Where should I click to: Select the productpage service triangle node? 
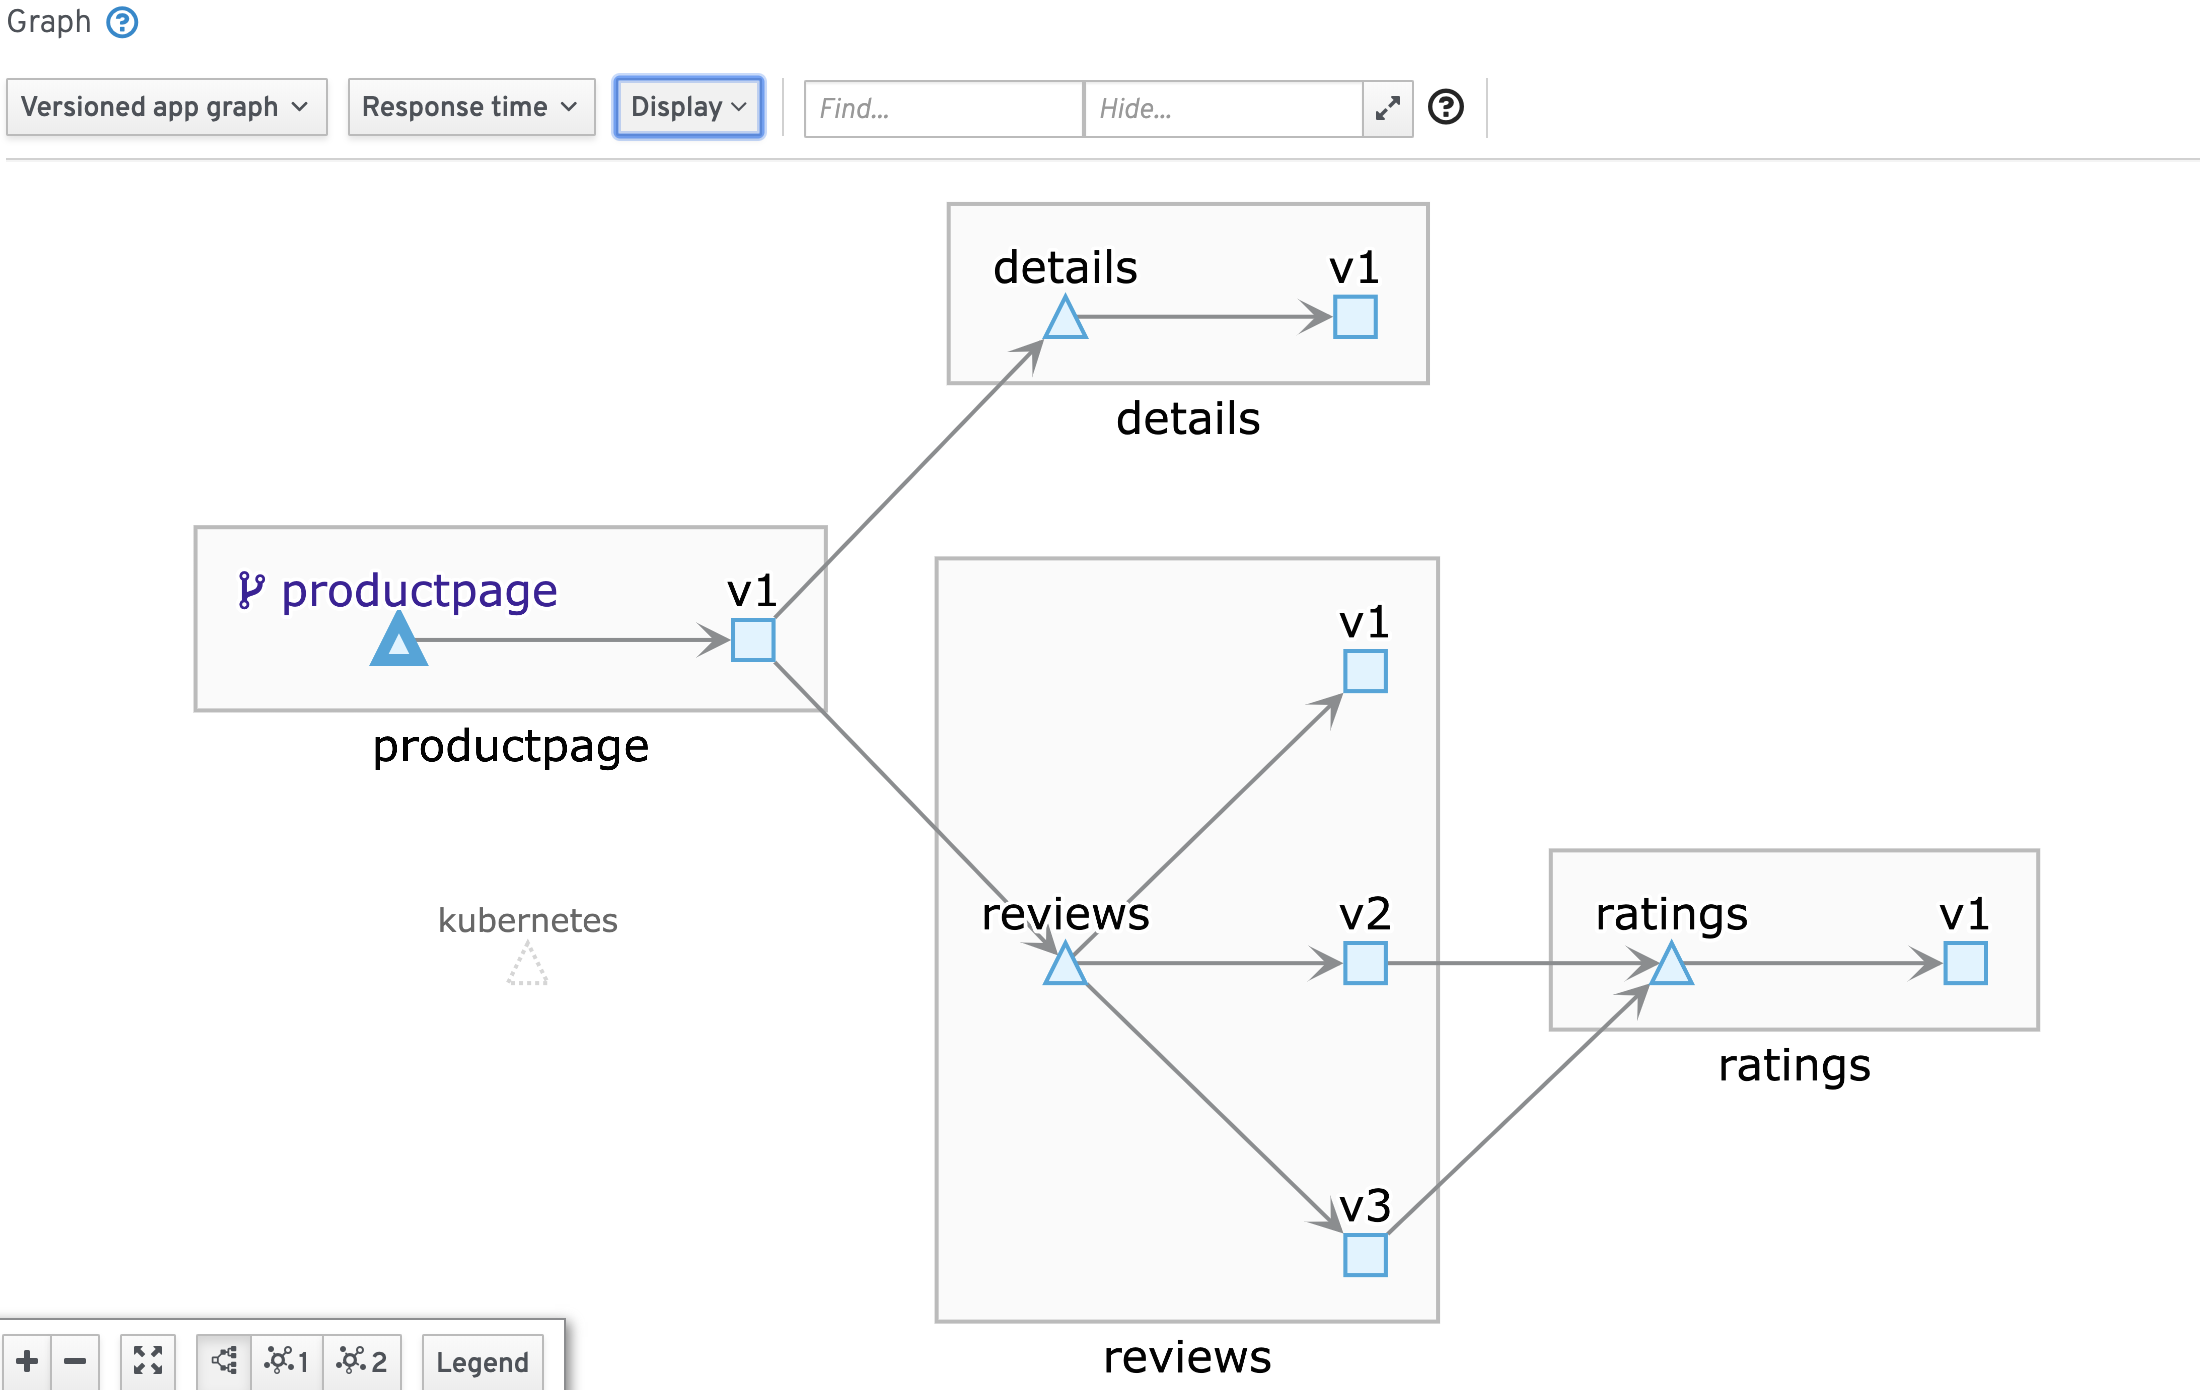click(399, 643)
